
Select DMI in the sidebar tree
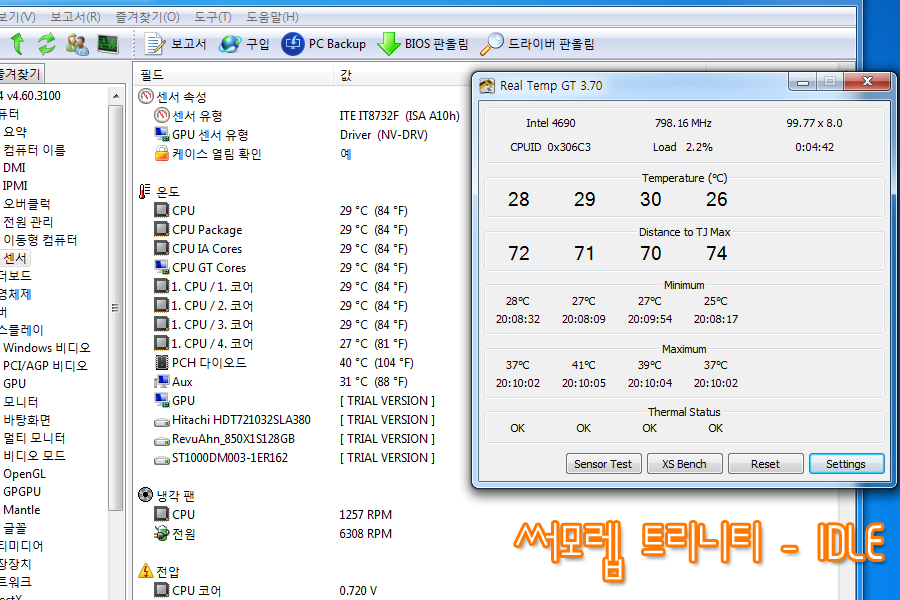pos(14,168)
